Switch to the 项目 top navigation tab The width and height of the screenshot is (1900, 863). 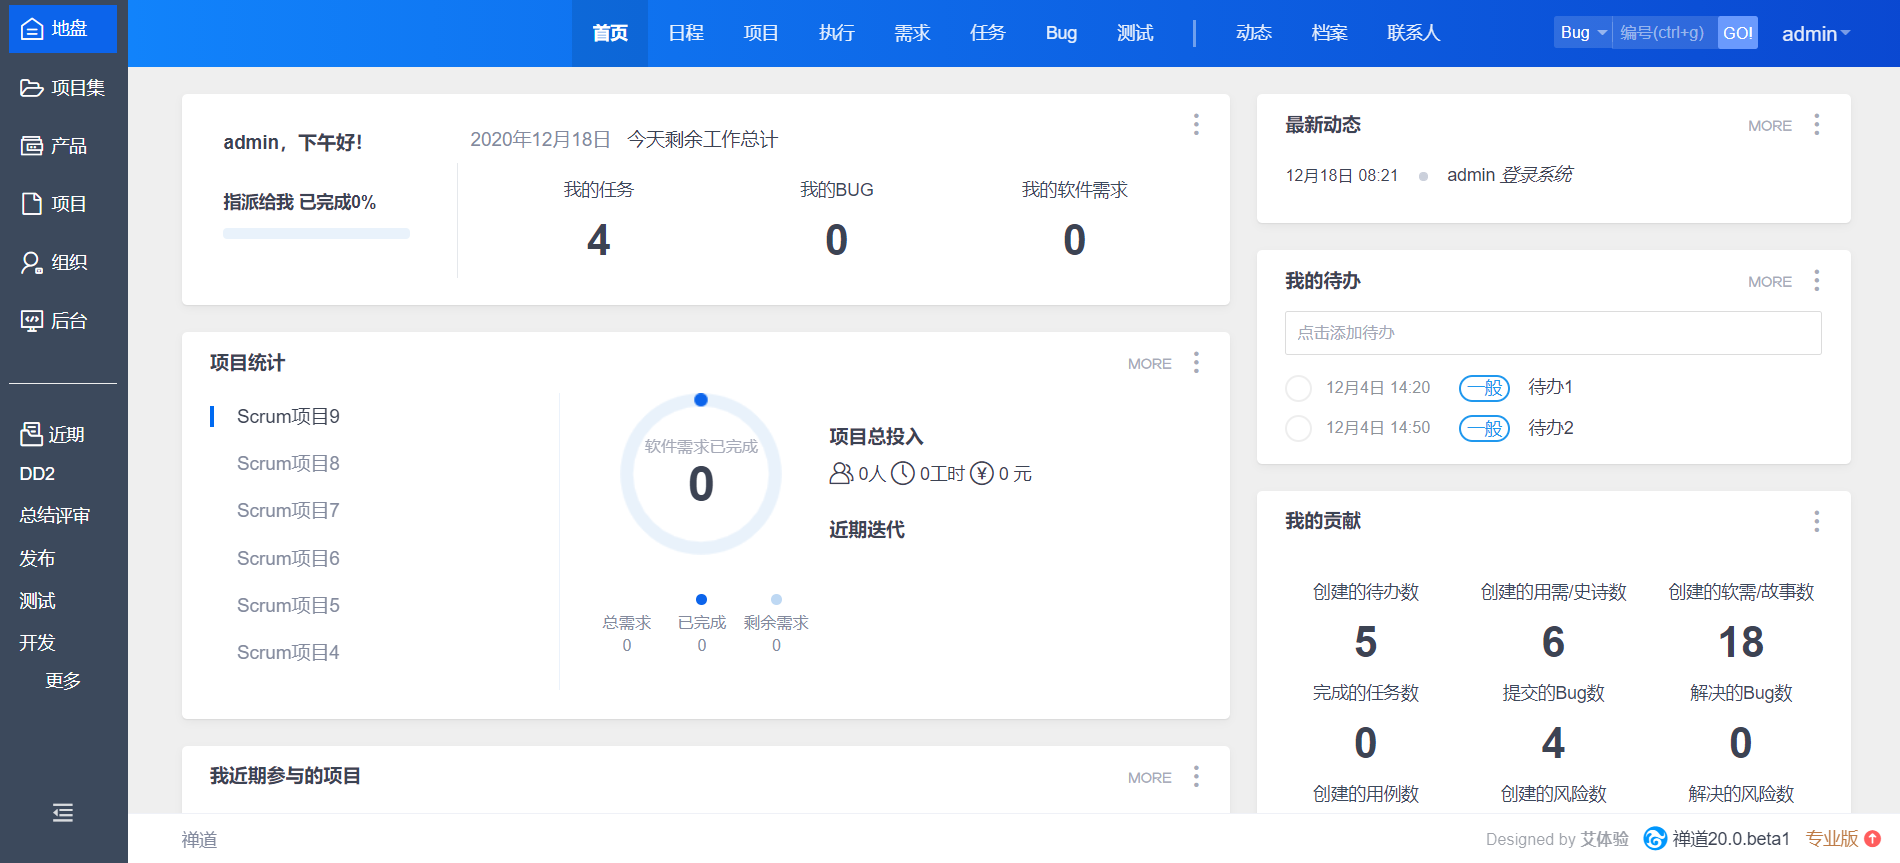pos(761,33)
